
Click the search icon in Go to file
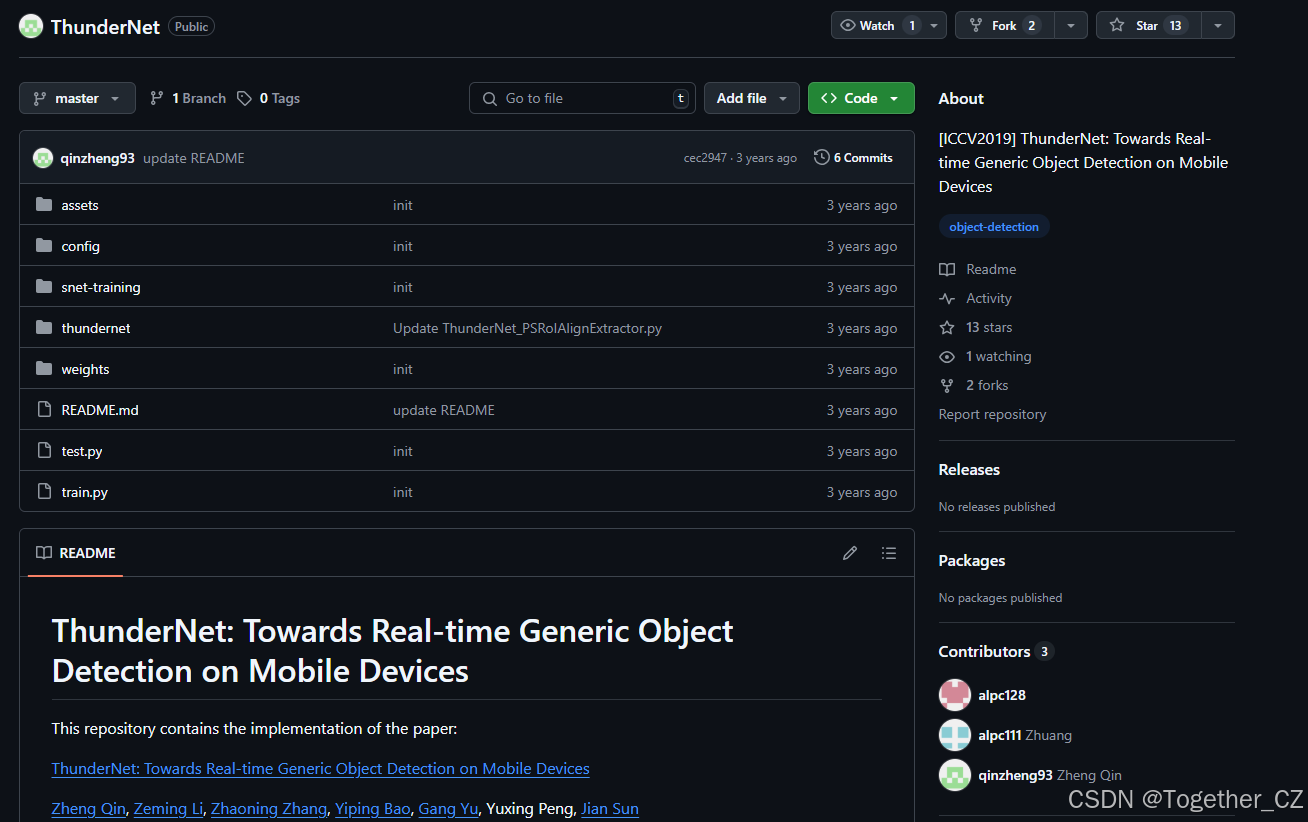coord(489,98)
